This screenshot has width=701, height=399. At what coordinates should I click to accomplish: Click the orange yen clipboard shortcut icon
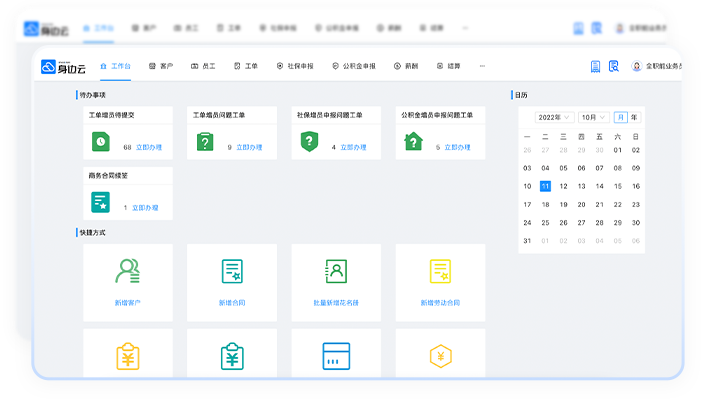pos(128,357)
